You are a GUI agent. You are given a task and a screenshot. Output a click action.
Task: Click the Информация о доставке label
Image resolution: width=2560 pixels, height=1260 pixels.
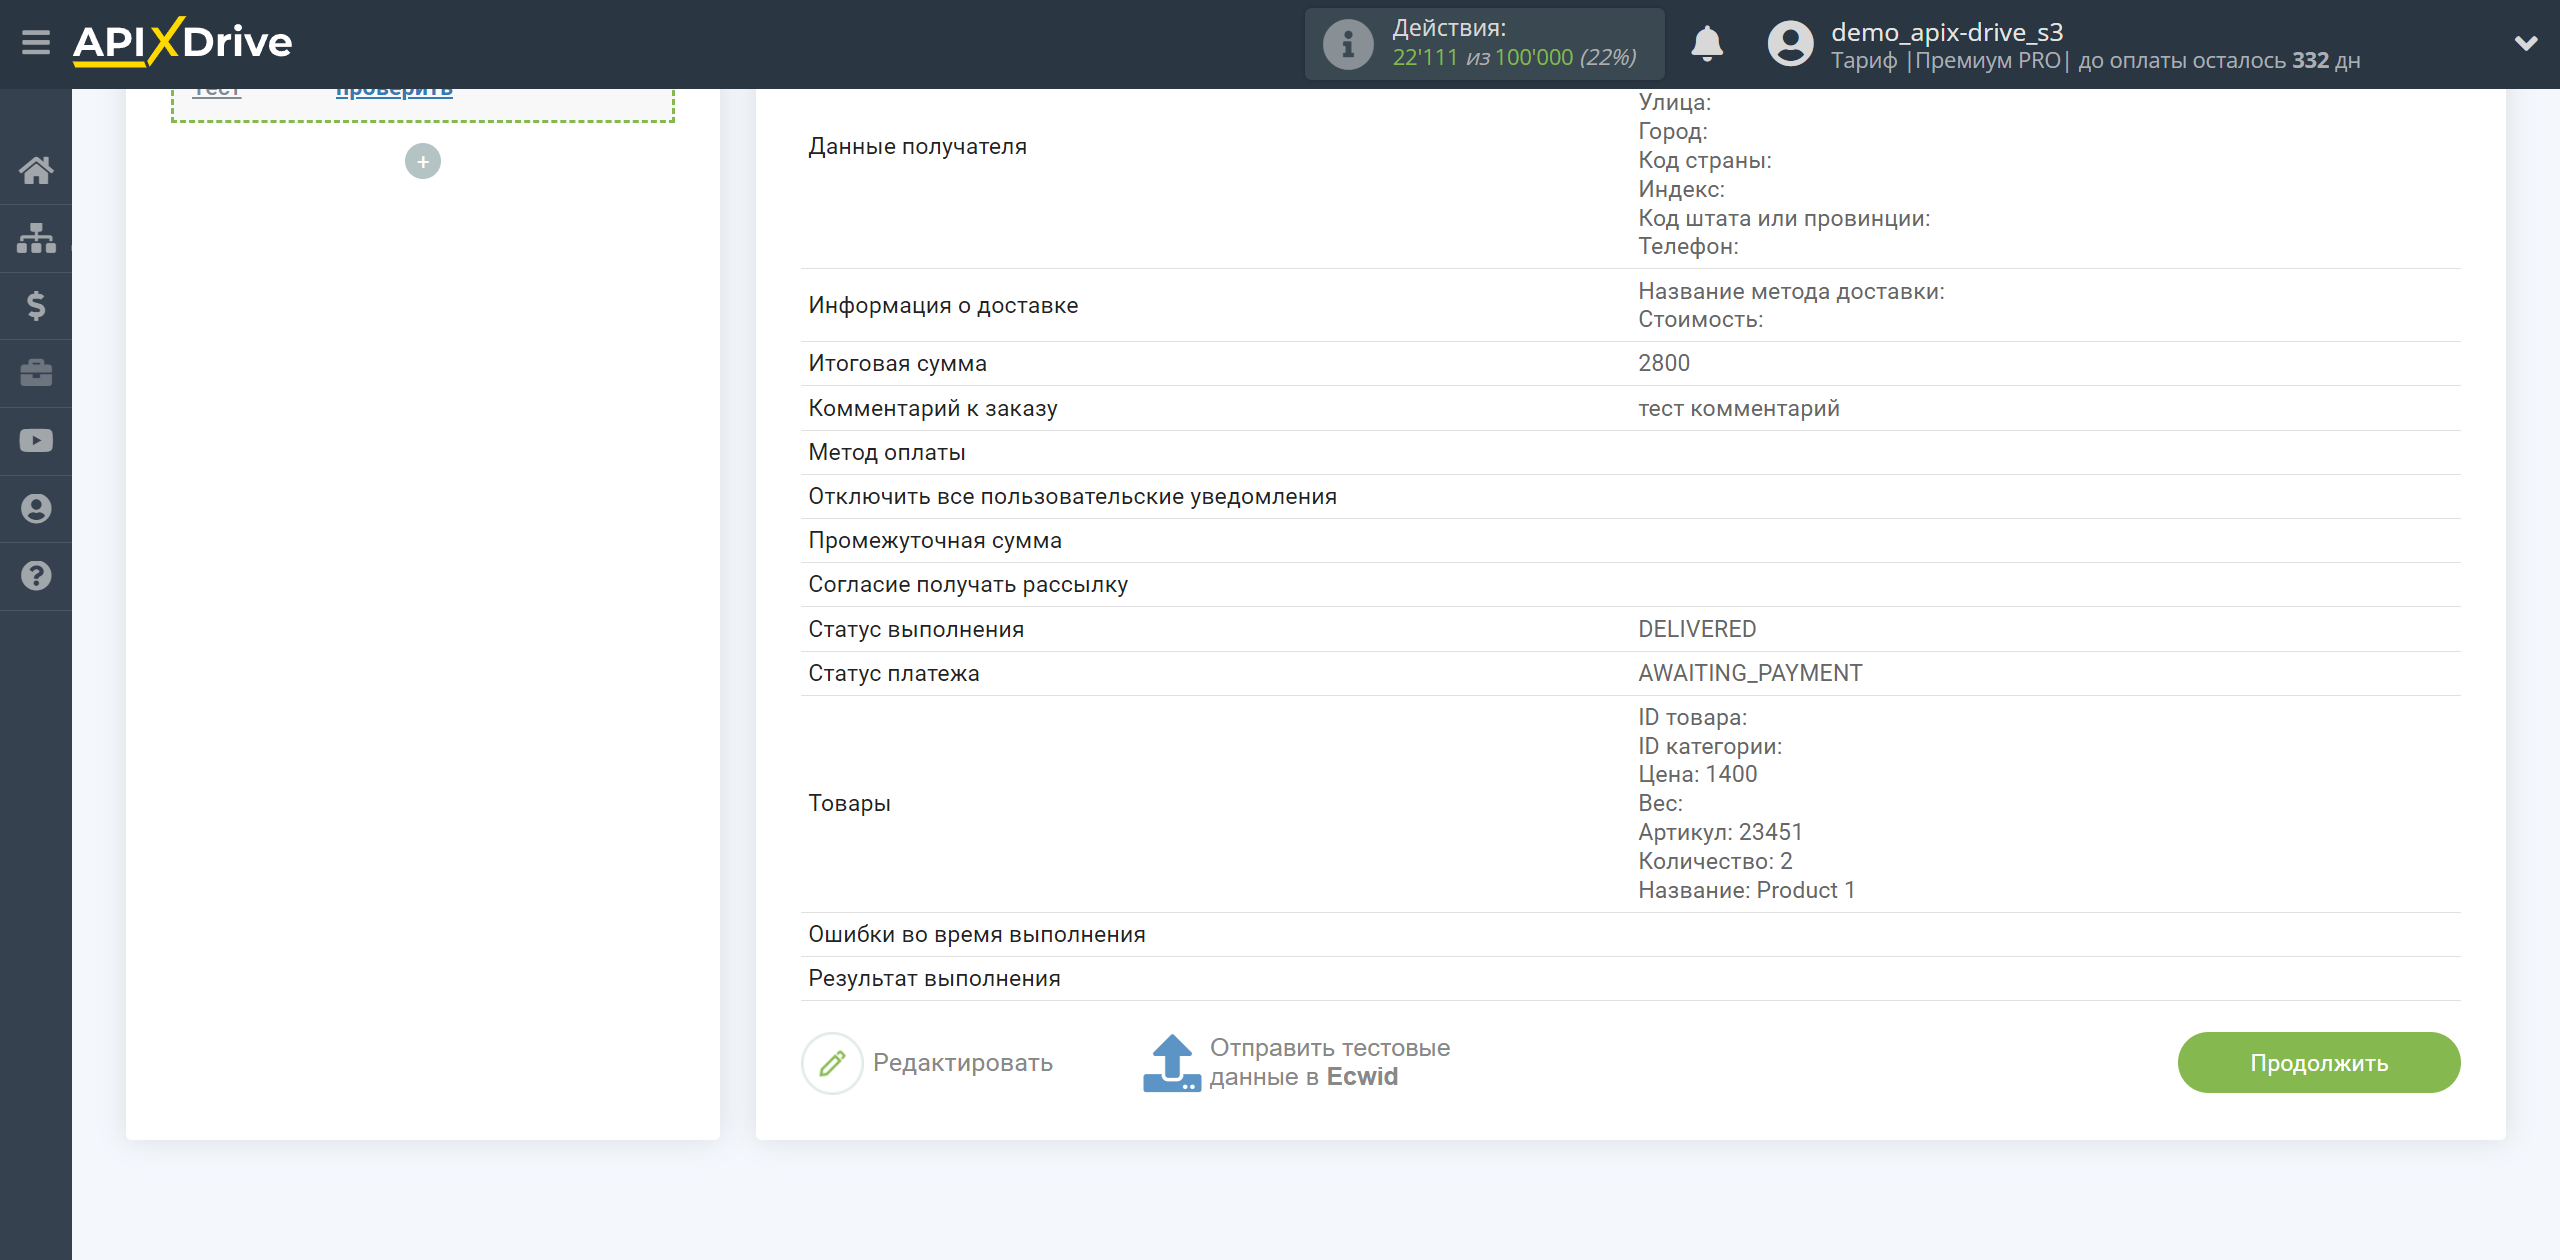(943, 305)
